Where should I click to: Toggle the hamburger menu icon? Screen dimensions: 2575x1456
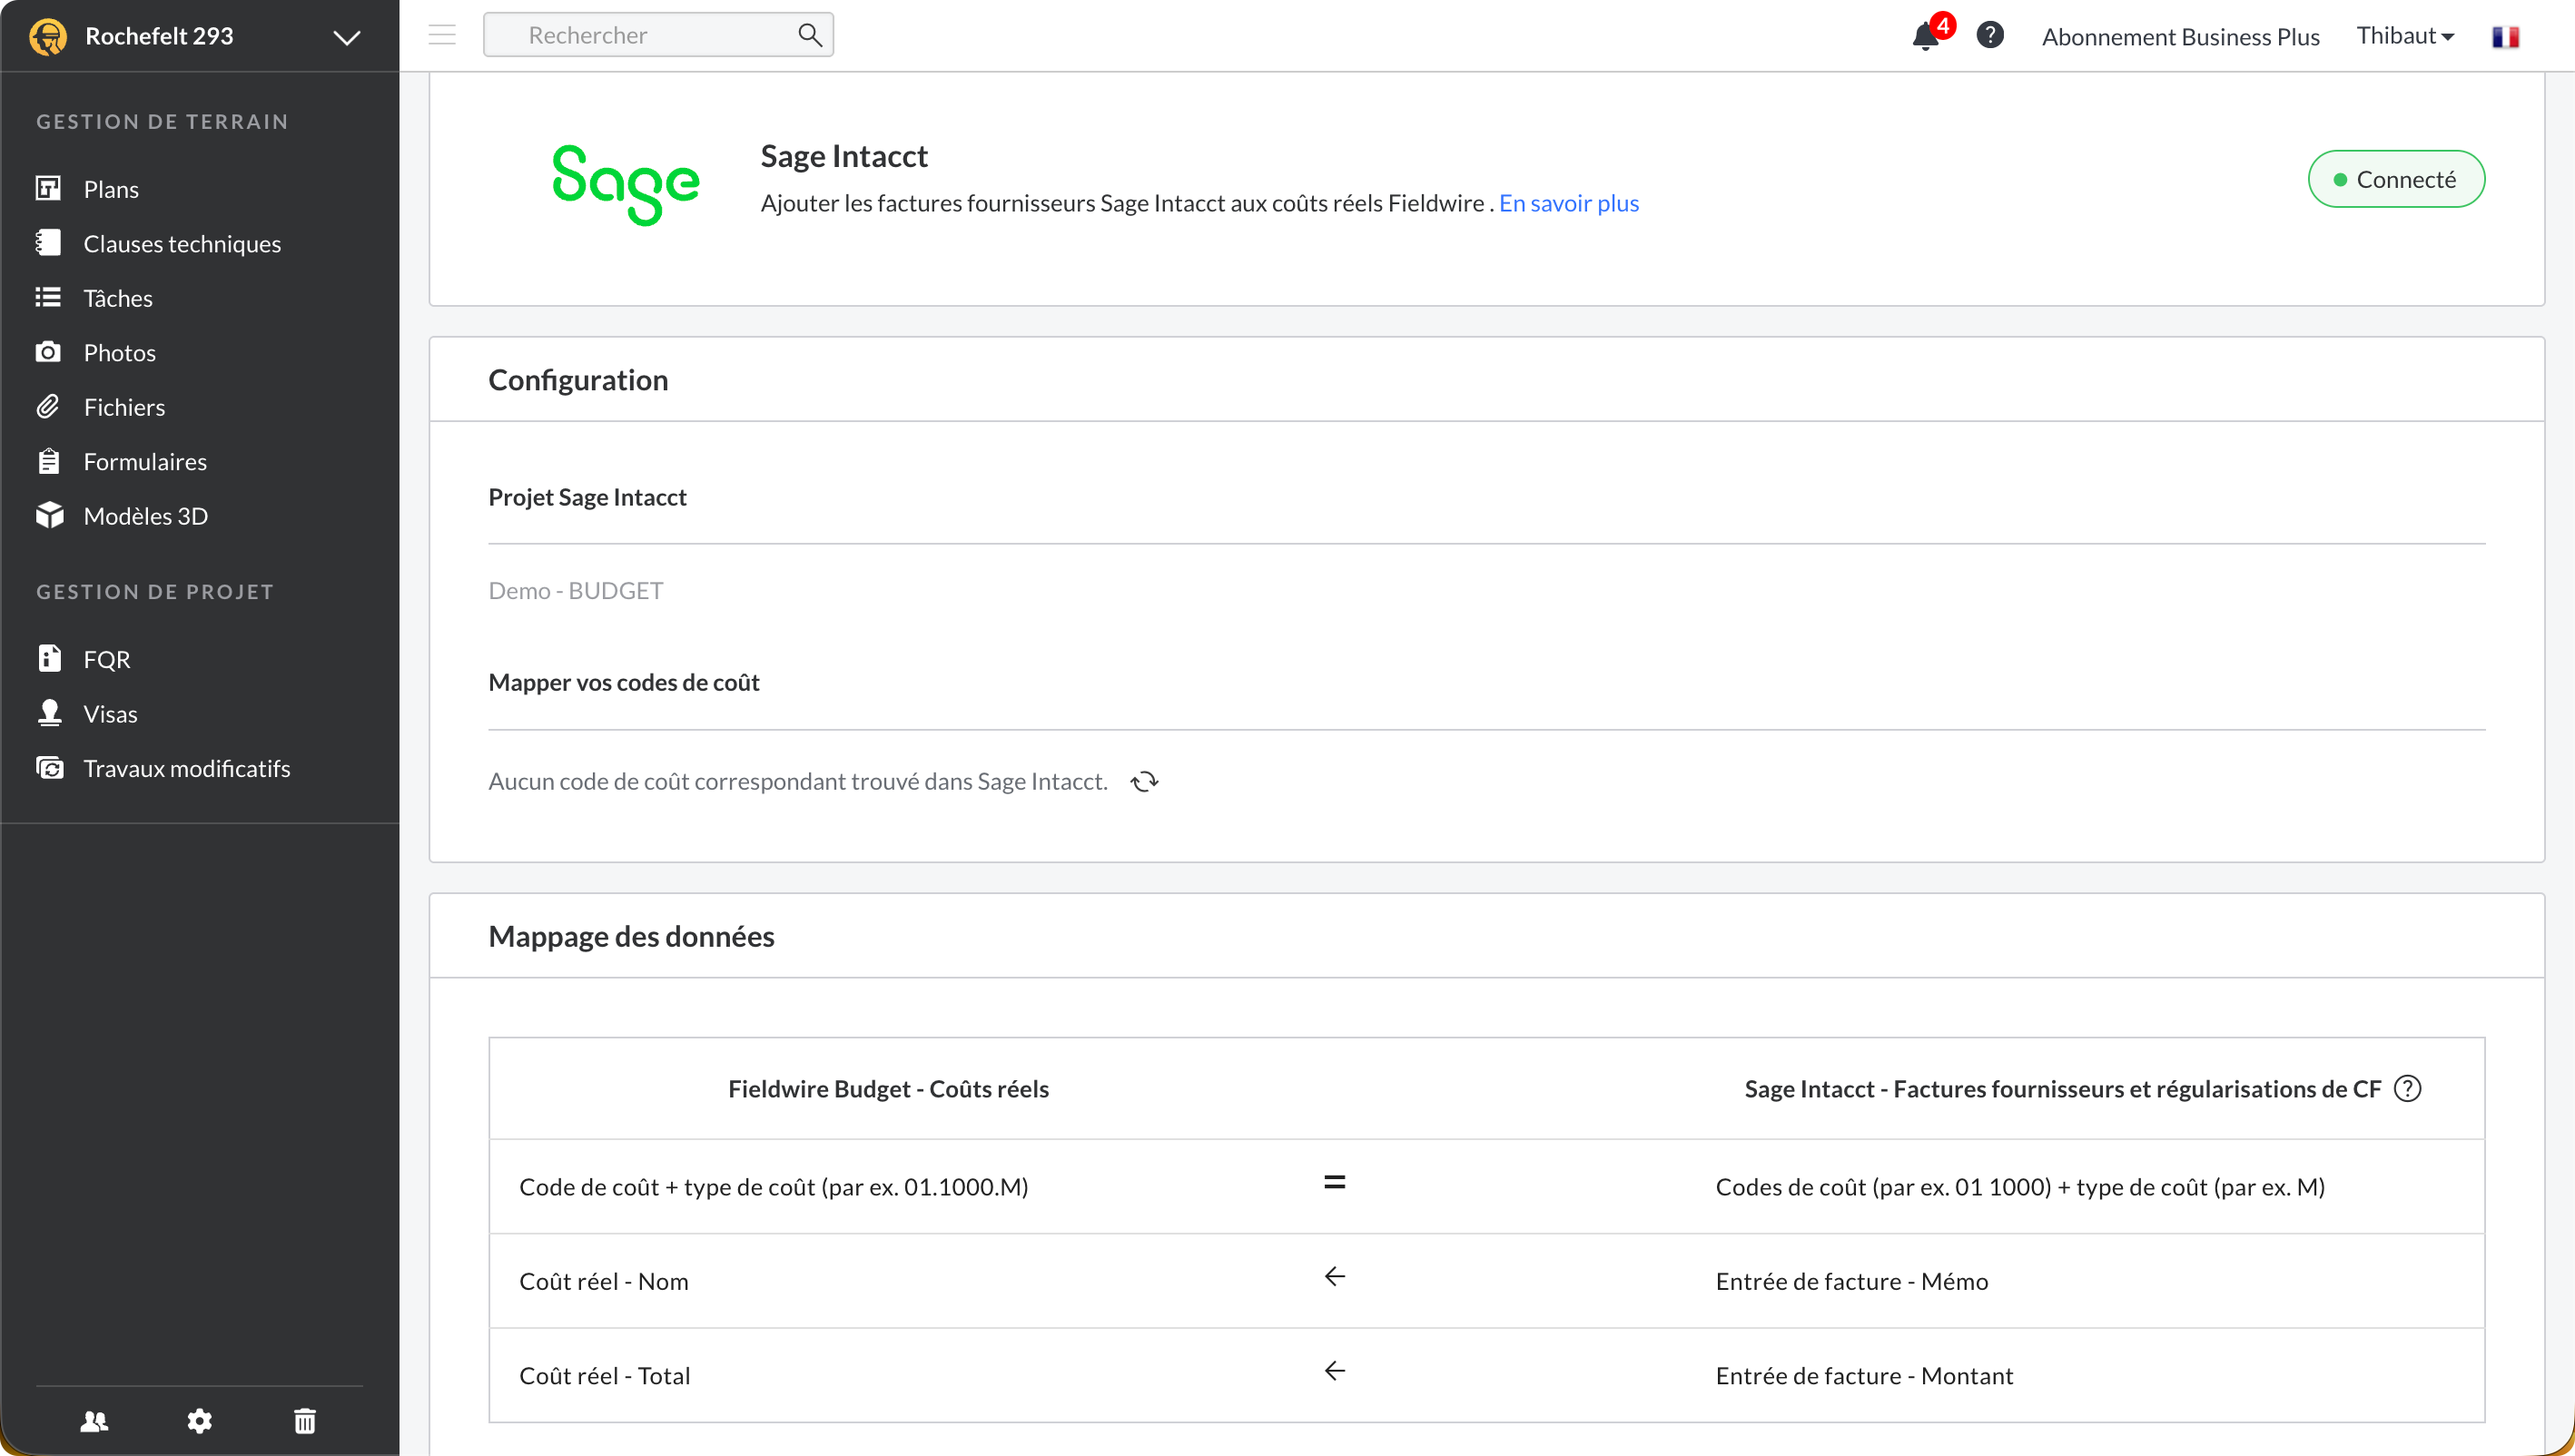pyautogui.click(x=442, y=35)
